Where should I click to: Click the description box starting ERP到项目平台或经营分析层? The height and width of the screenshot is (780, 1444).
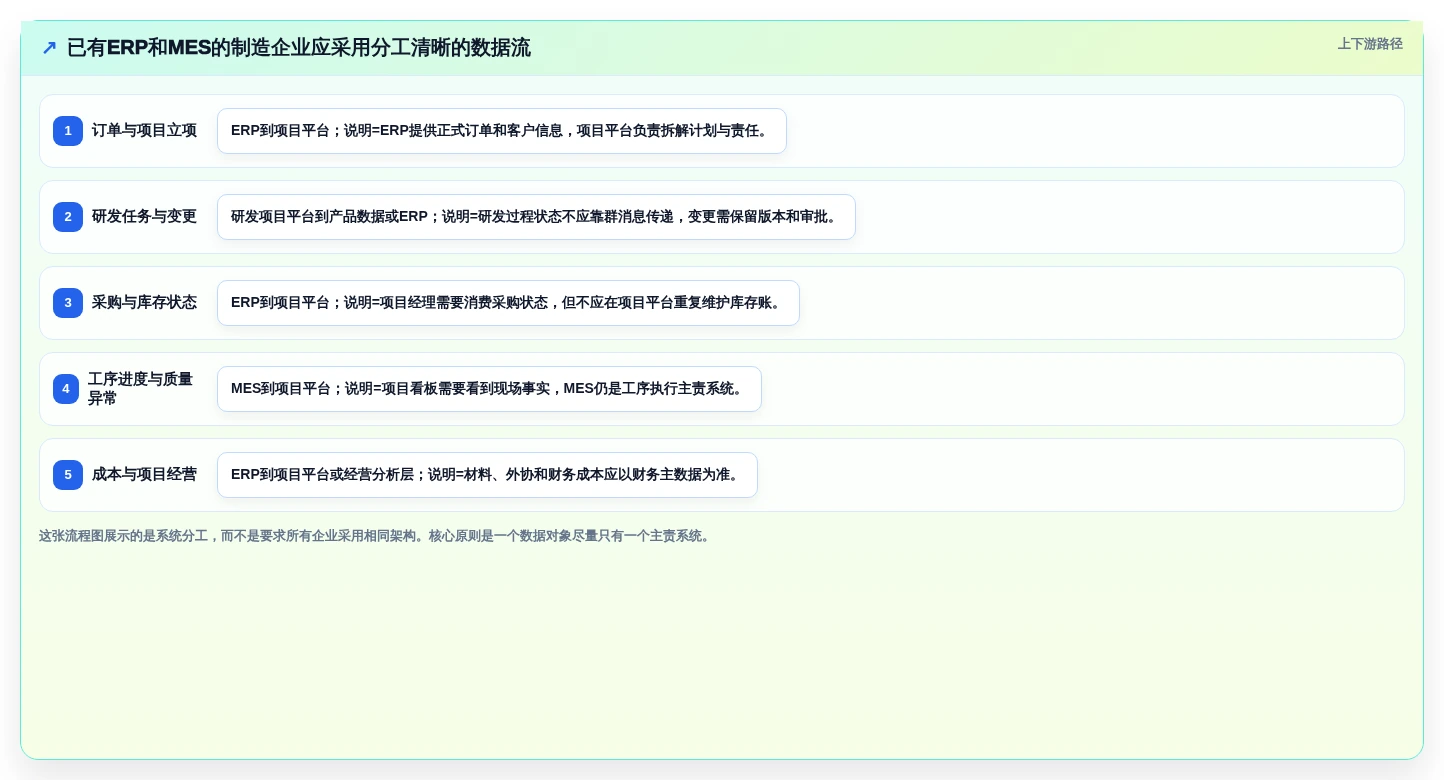pos(487,475)
